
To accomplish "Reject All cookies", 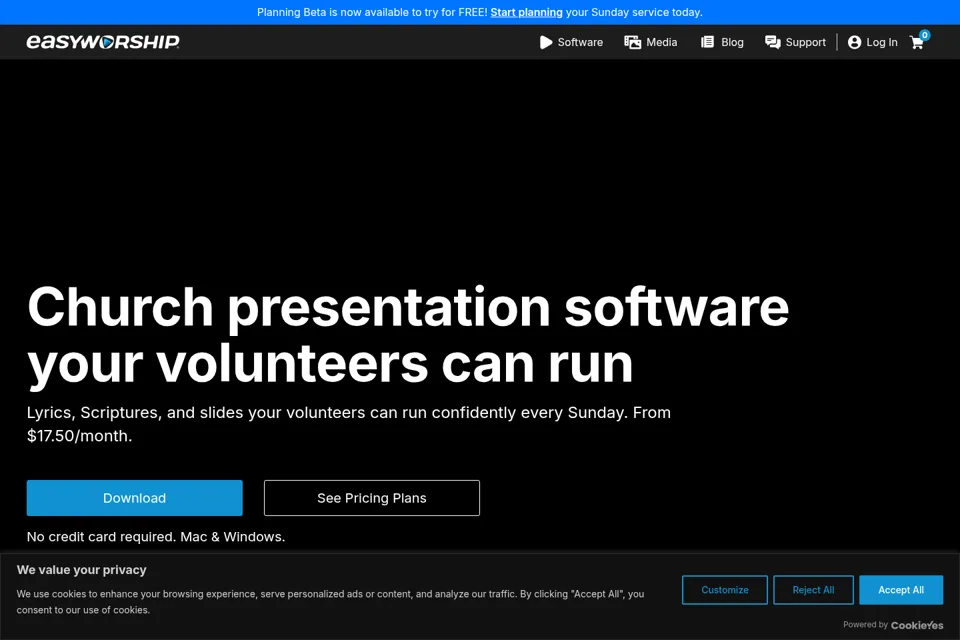I will [x=813, y=590].
